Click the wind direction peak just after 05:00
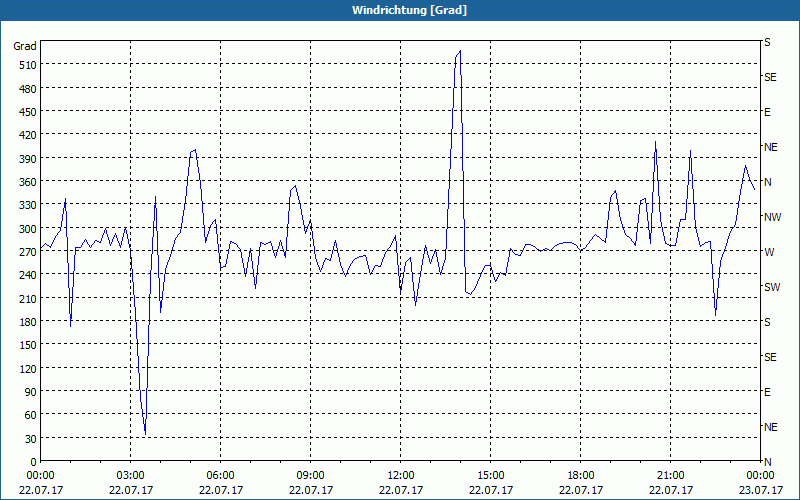 pos(195,150)
